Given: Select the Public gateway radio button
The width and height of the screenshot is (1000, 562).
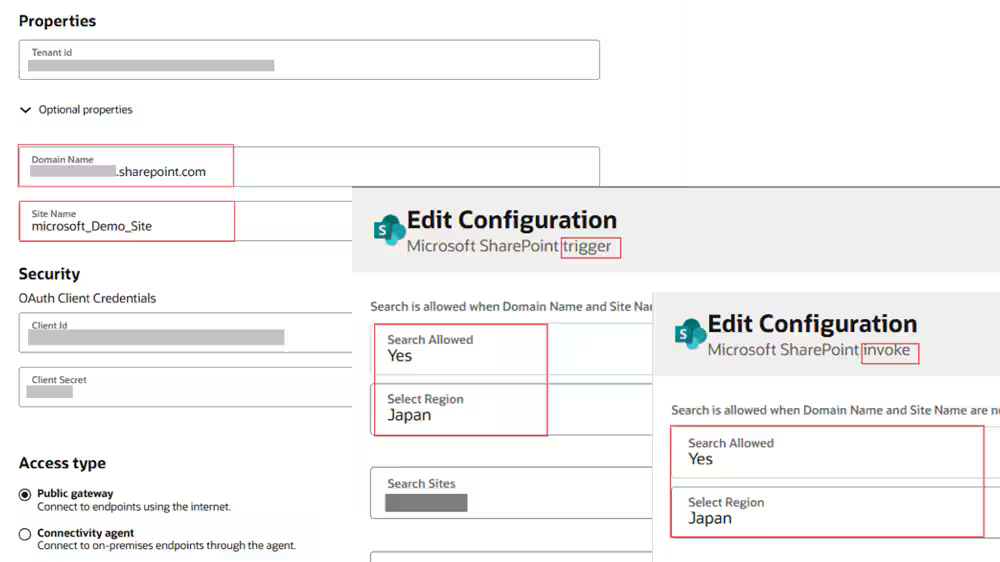Looking at the screenshot, I should pos(25,494).
